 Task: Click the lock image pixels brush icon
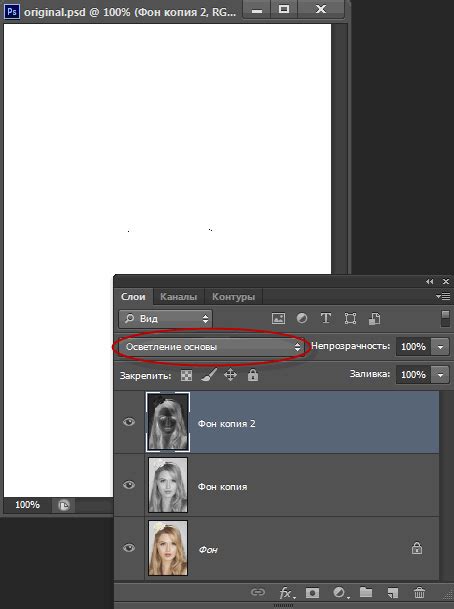coord(209,375)
